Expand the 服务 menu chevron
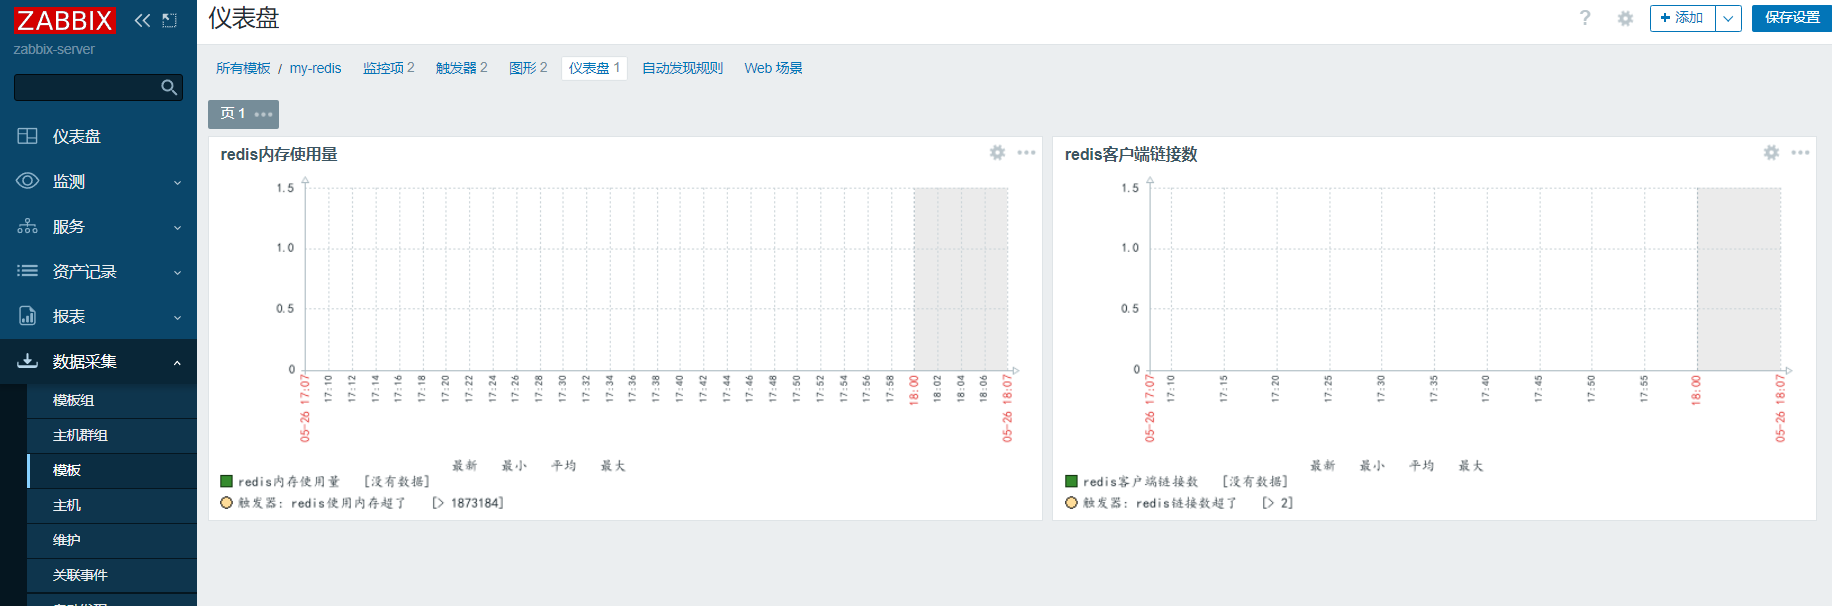 point(177,227)
